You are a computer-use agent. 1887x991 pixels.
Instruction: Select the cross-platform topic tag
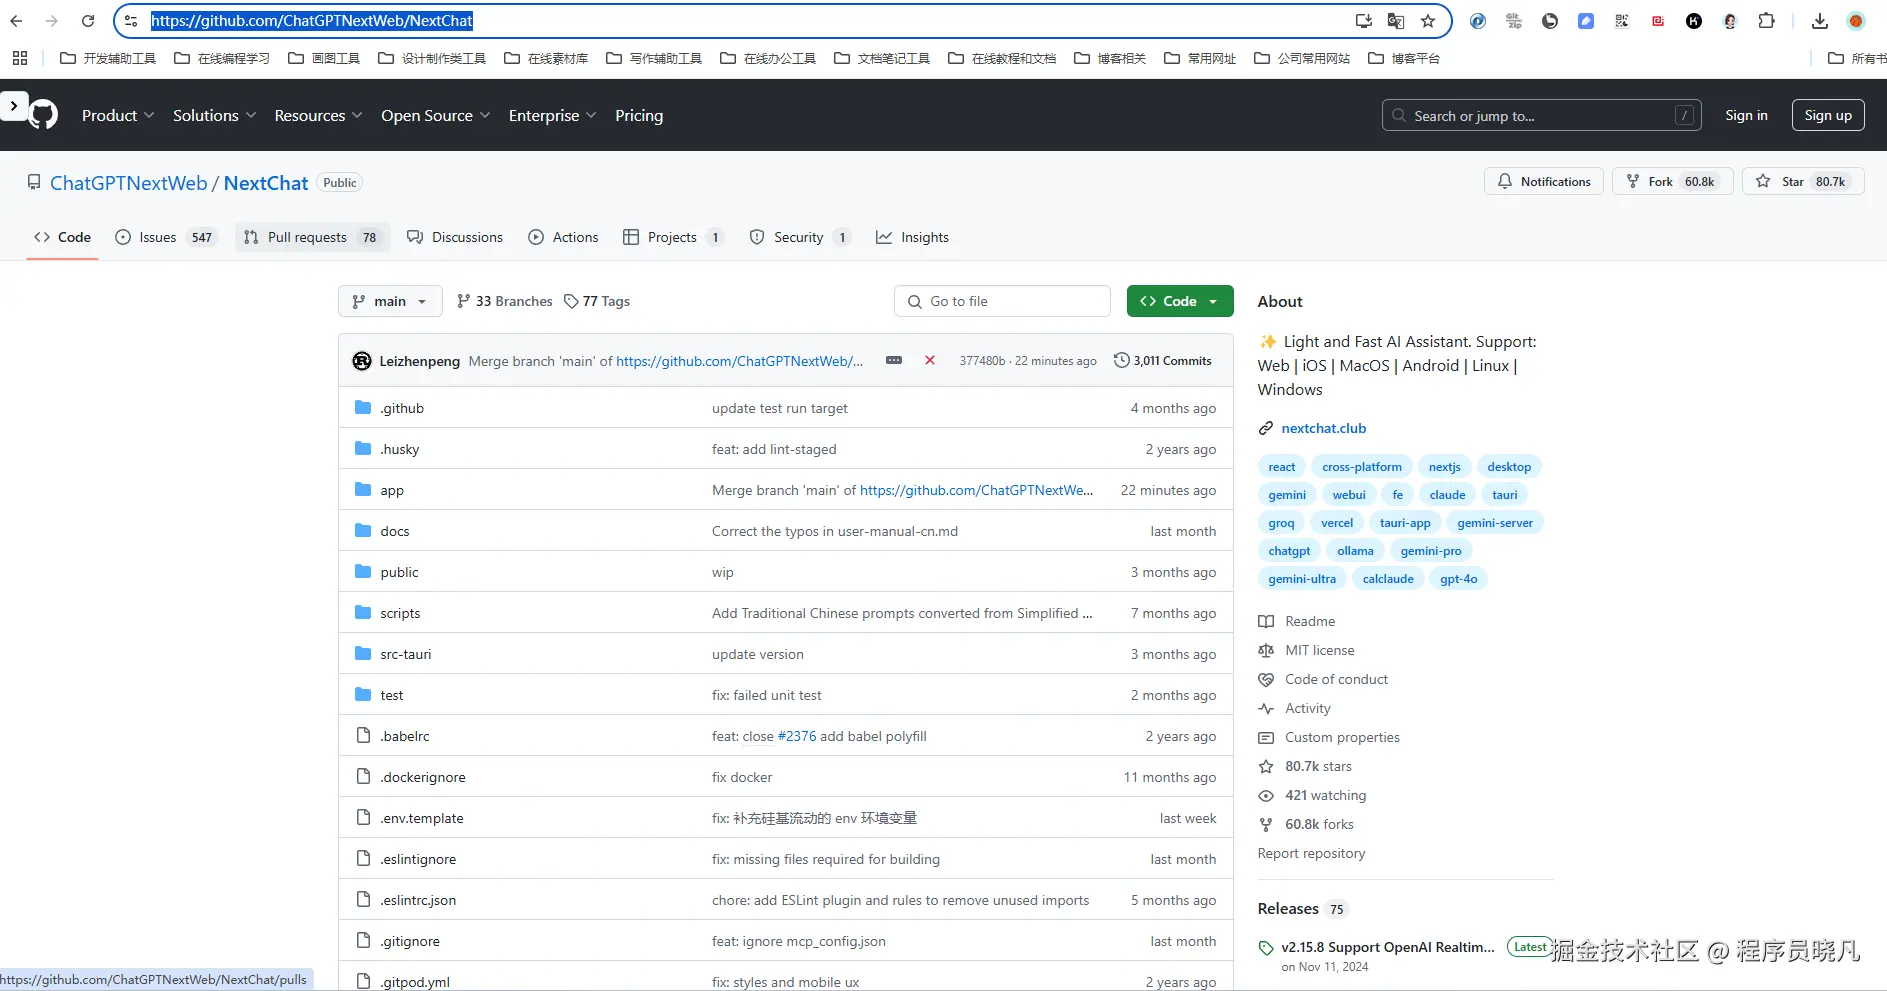(x=1362, y=467)
